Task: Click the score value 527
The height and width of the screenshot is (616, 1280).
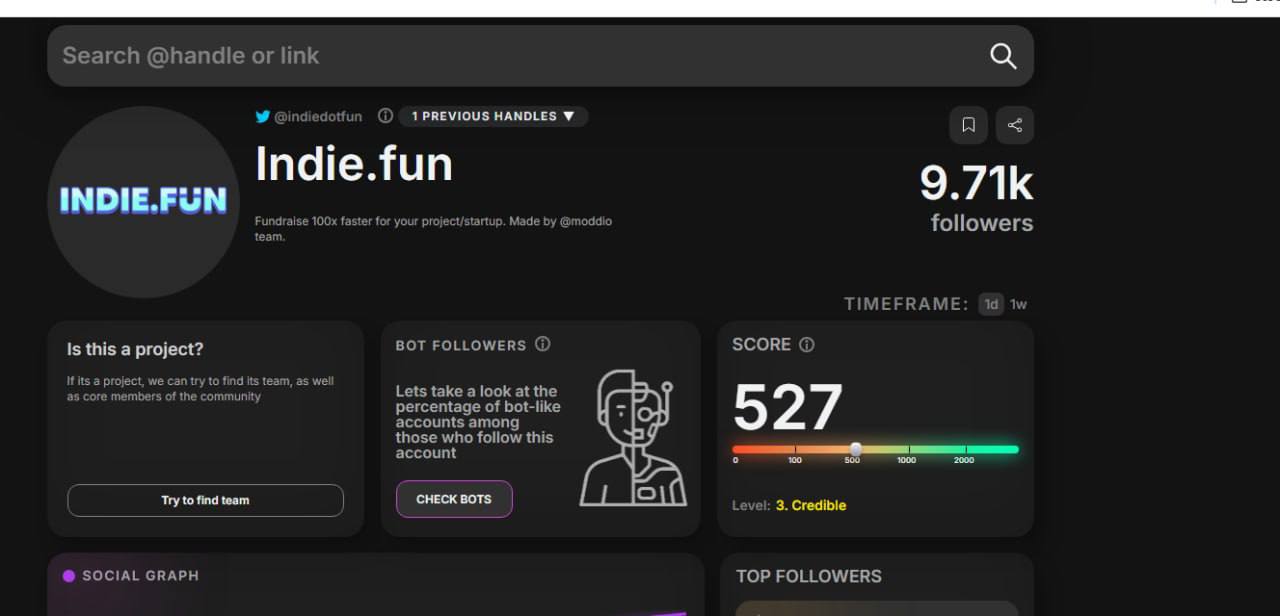Action: point(788,407)
